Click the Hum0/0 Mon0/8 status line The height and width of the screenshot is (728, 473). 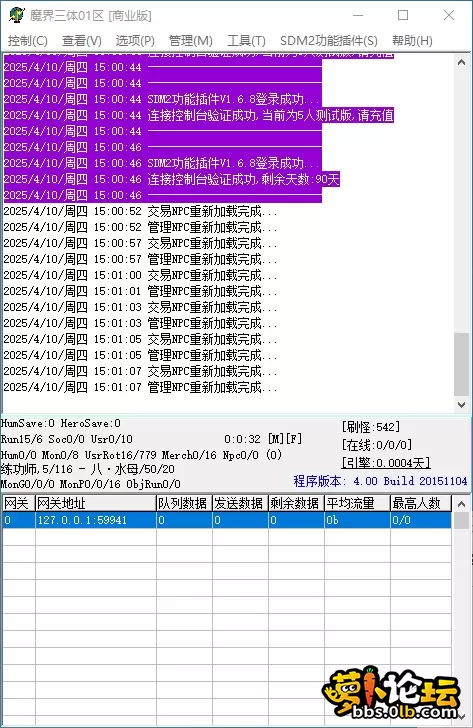click(141, 455)
